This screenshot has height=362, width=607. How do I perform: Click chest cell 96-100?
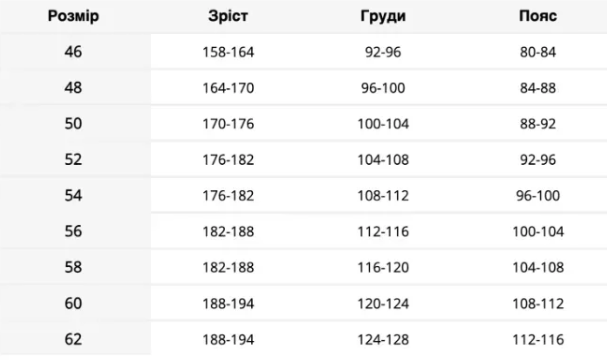[x=383, y=88]
